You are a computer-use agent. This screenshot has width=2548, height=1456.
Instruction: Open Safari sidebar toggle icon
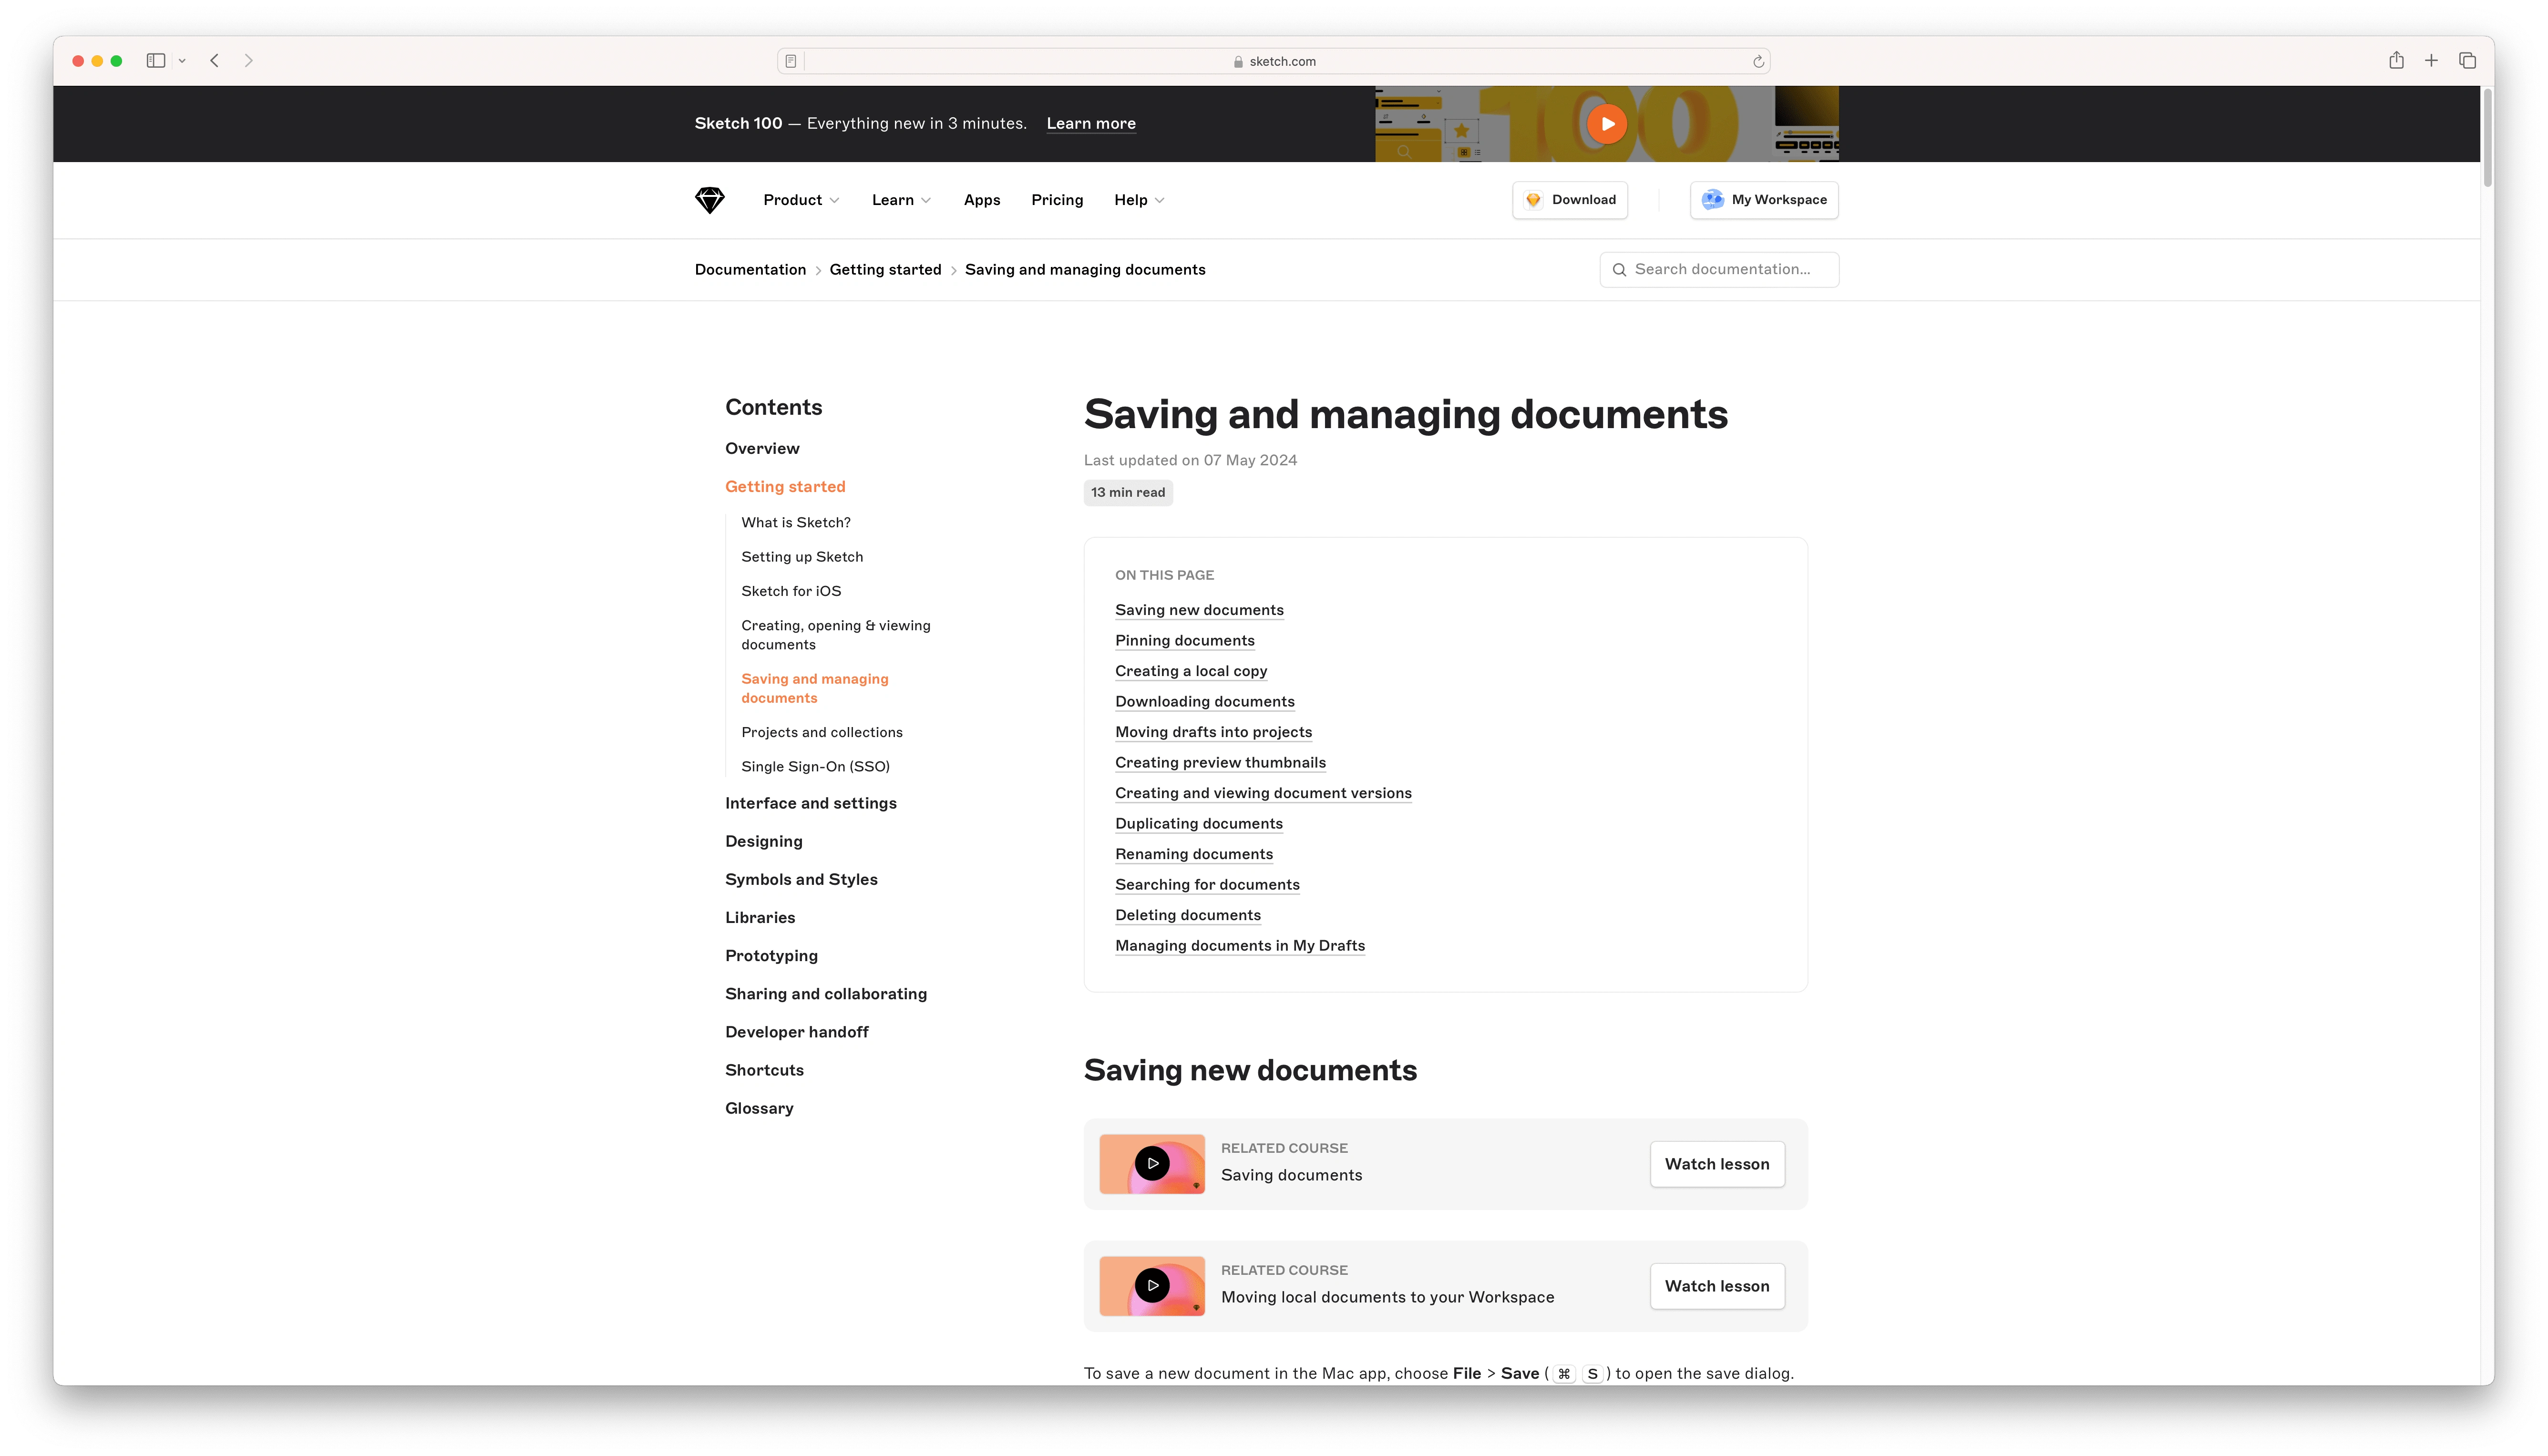click(156, 61)
